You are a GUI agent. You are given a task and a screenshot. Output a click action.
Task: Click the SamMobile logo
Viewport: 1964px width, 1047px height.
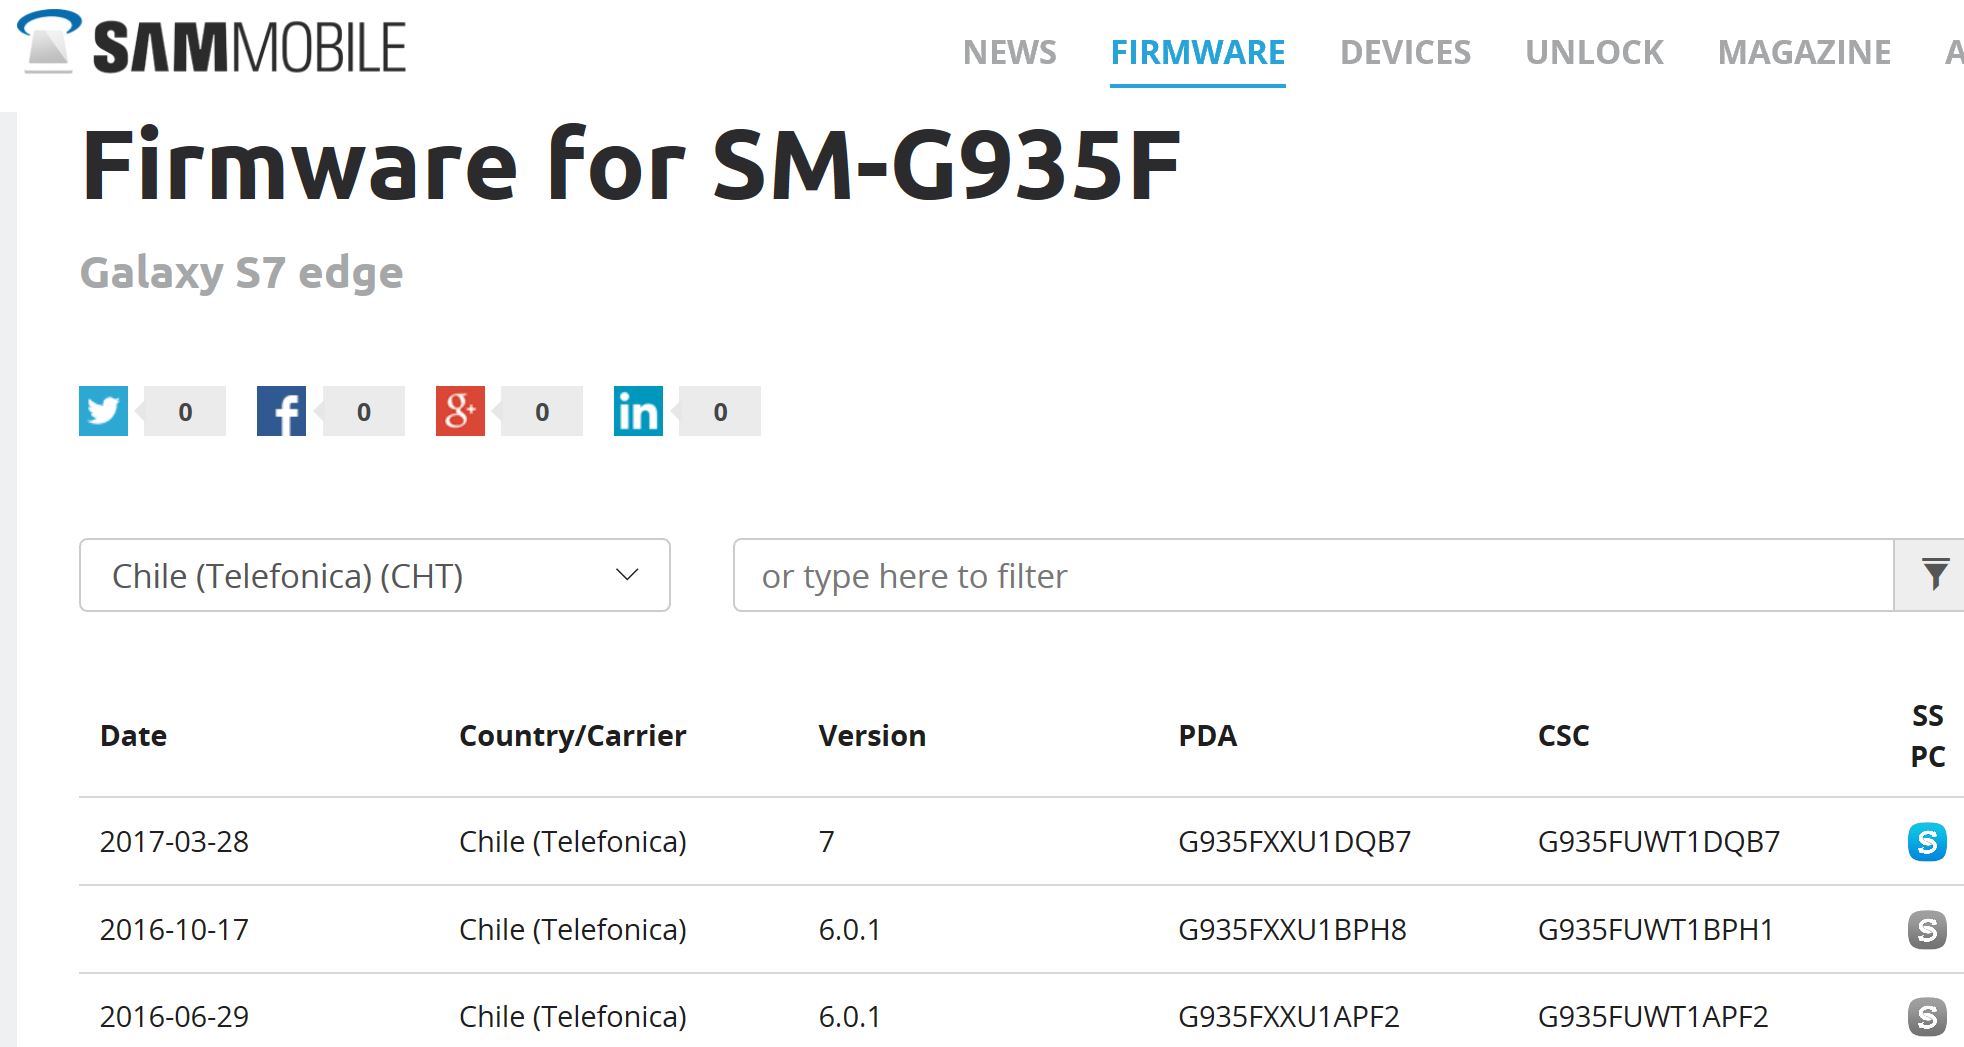[212, 44]
